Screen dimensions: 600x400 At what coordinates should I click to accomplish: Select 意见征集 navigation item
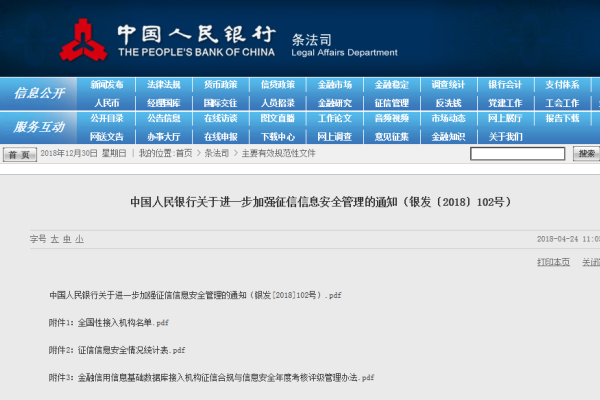pos(392,137)
